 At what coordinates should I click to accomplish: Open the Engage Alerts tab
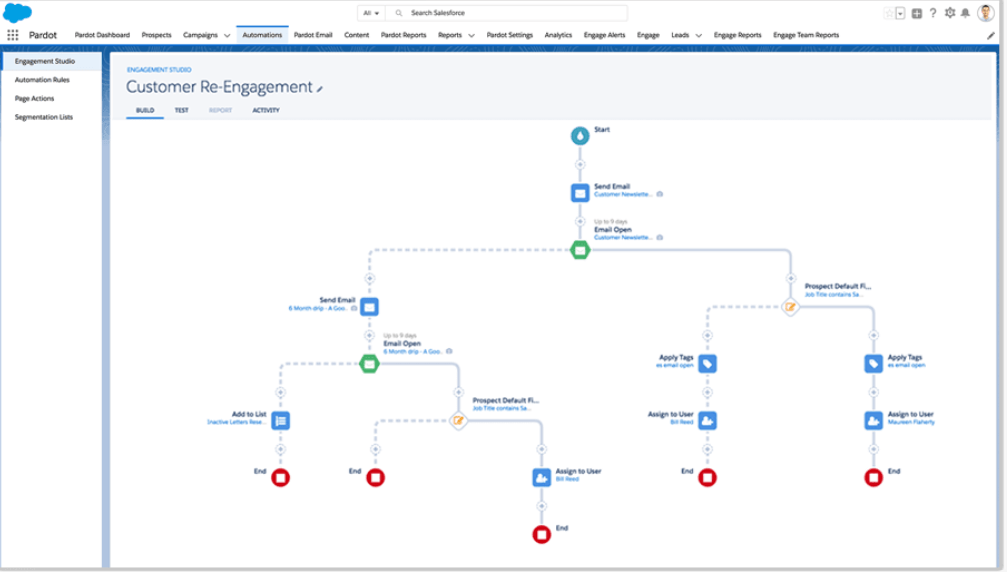[604, 35]
